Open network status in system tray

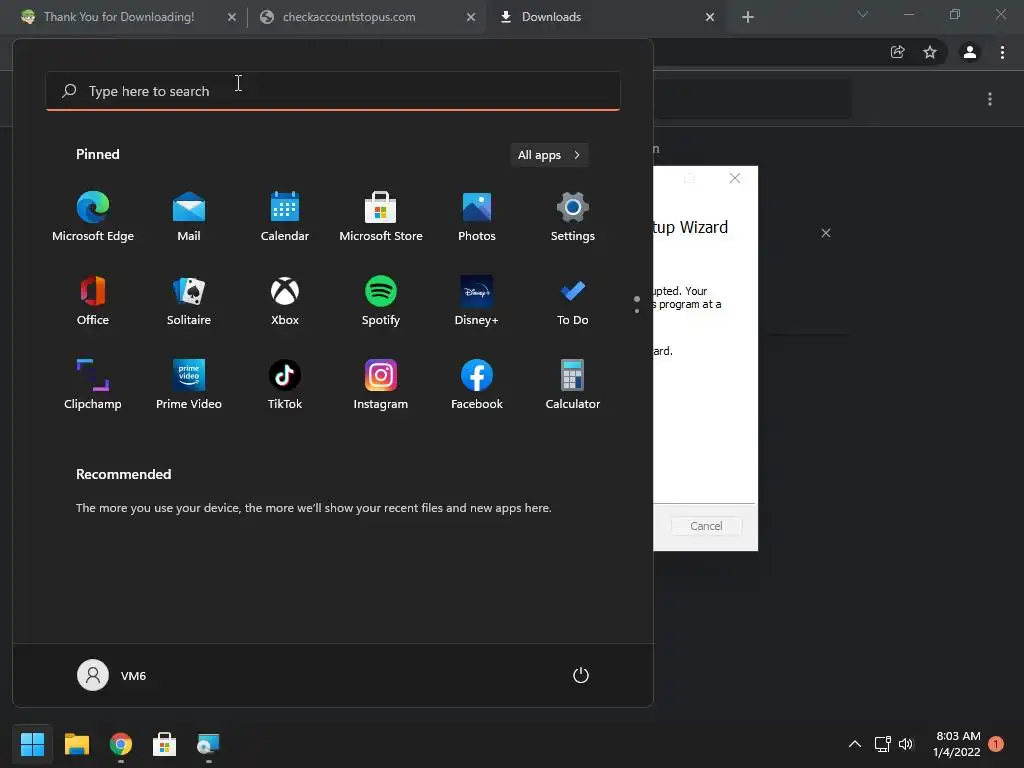click(x=882, y=744)
